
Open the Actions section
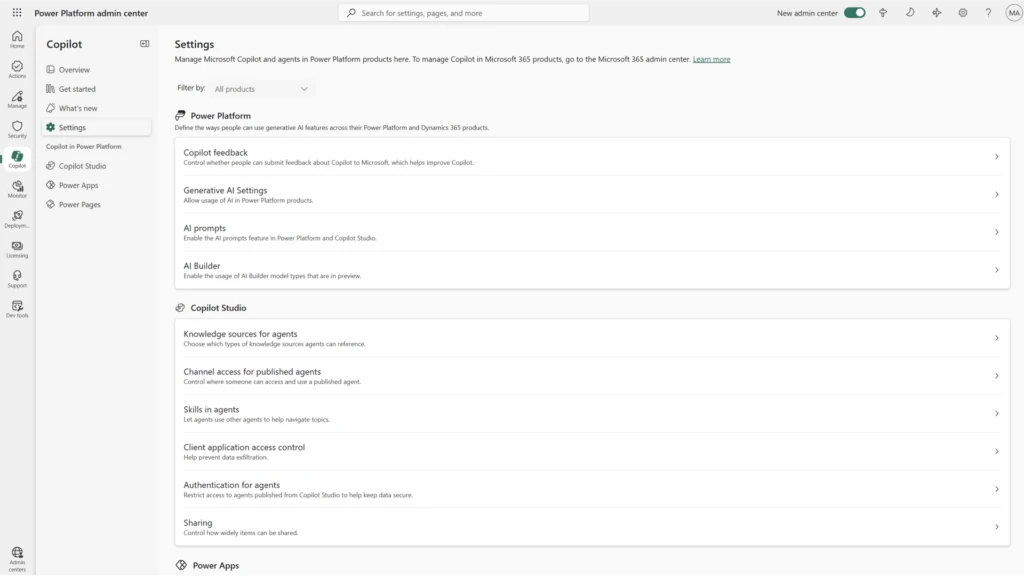pyautogui.click(x=17, y=67)
